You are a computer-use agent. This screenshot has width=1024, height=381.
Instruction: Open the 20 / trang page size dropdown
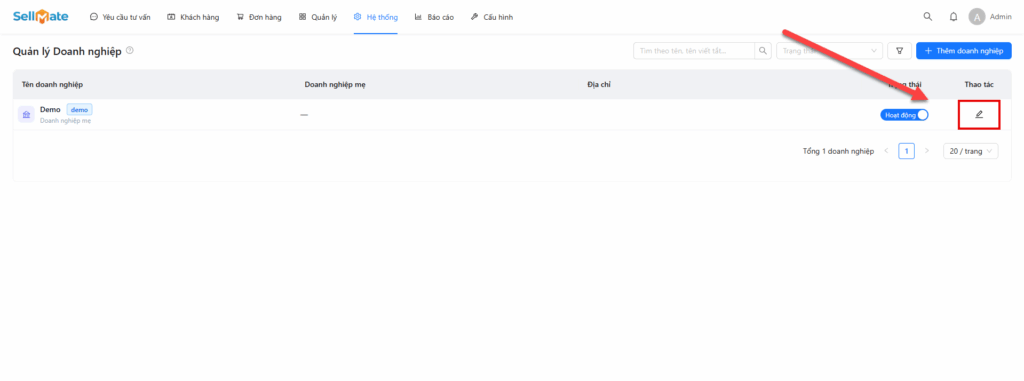[x=970, y=151]
